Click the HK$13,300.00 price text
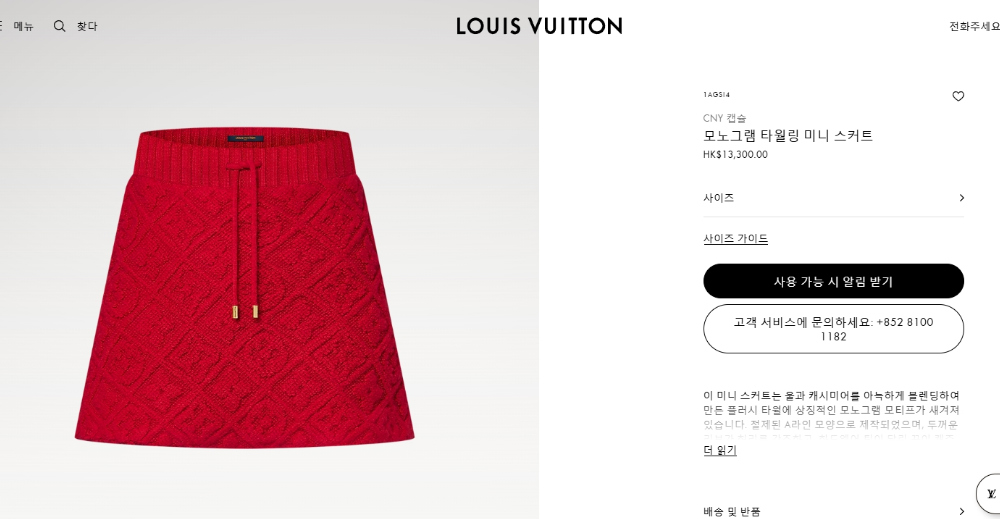The height and width of the screenshot is (519, 1000). pos(735,154)
